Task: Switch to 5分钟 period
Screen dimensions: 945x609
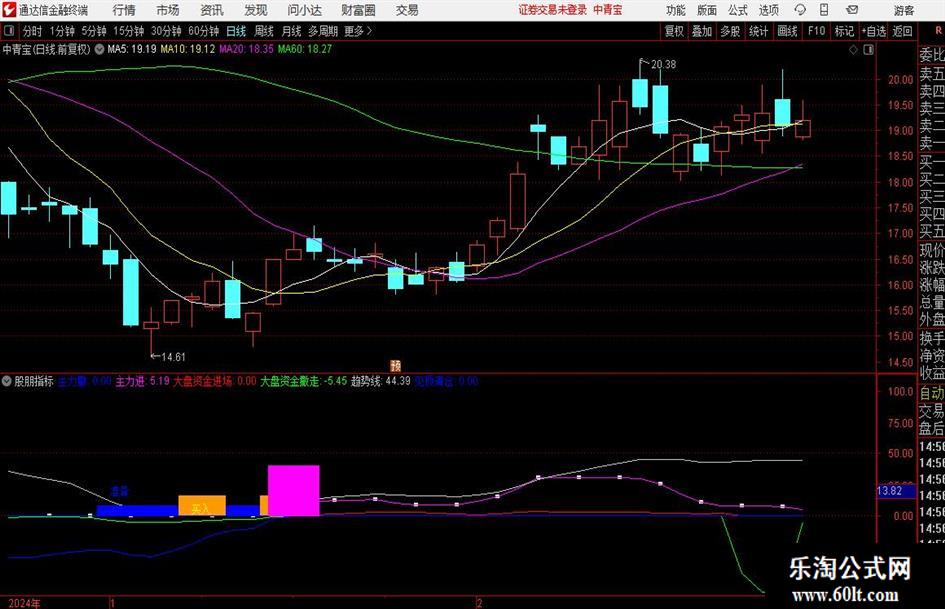Action: pos(94,31)
